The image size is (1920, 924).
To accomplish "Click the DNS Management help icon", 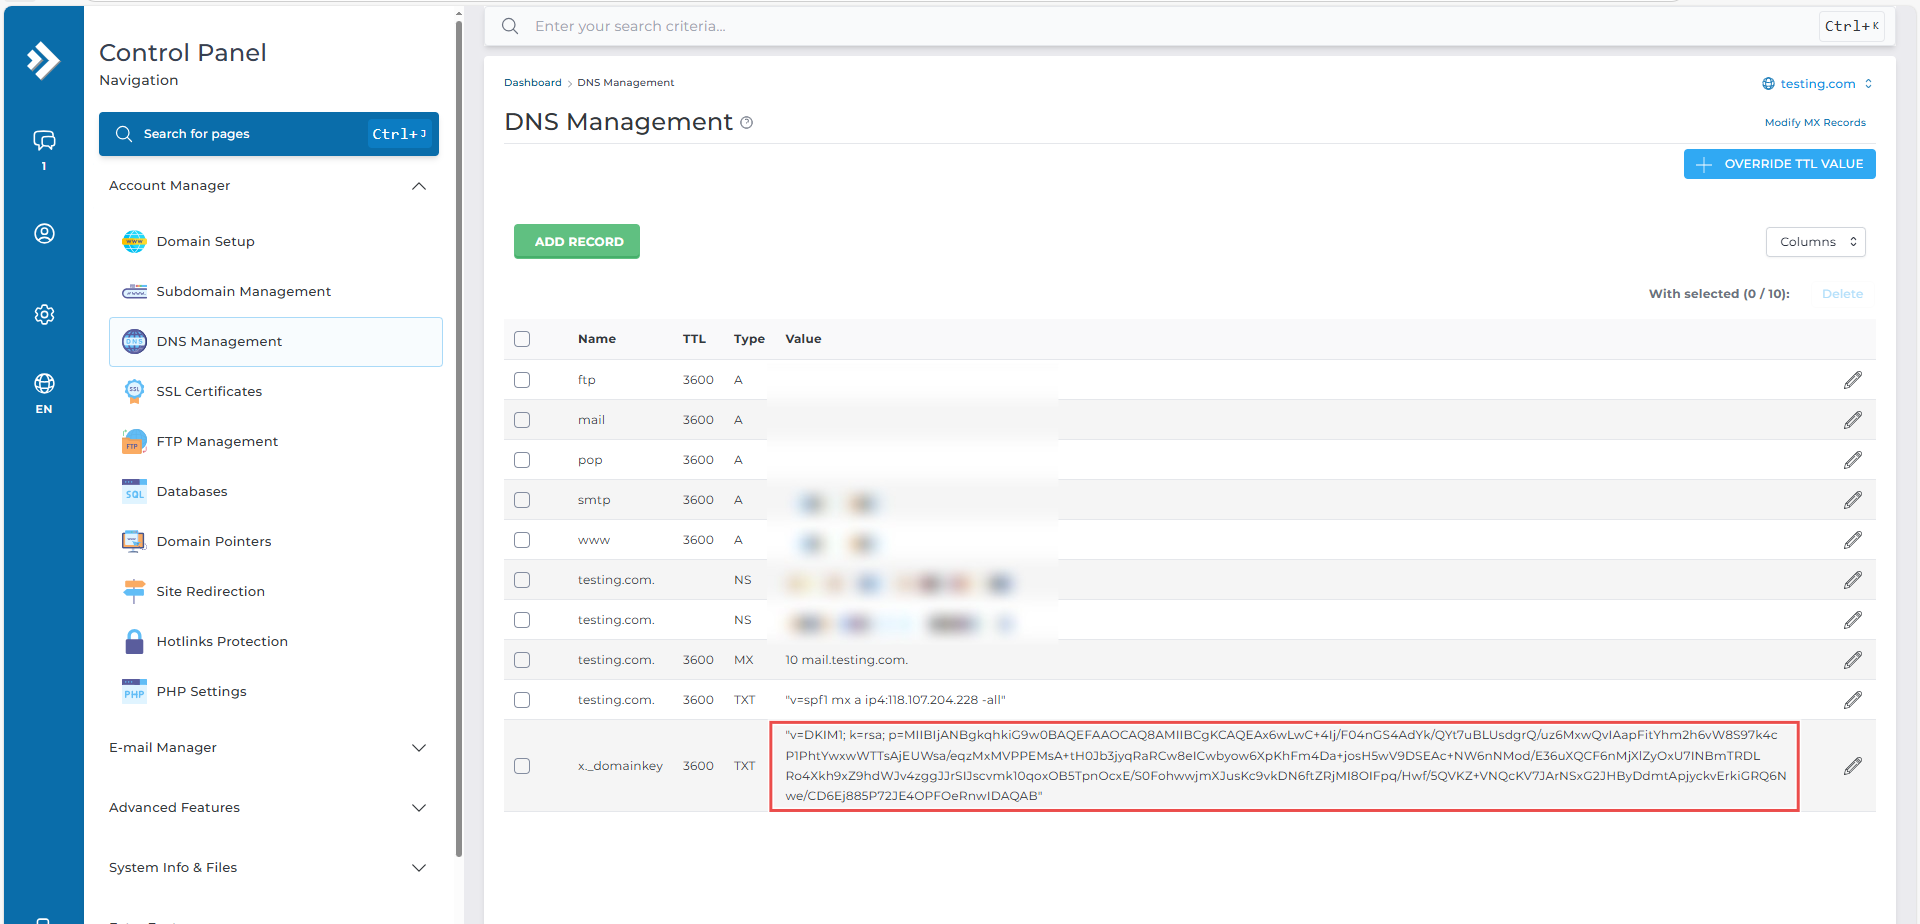I will pyautogui.click(x=747, y=123).
